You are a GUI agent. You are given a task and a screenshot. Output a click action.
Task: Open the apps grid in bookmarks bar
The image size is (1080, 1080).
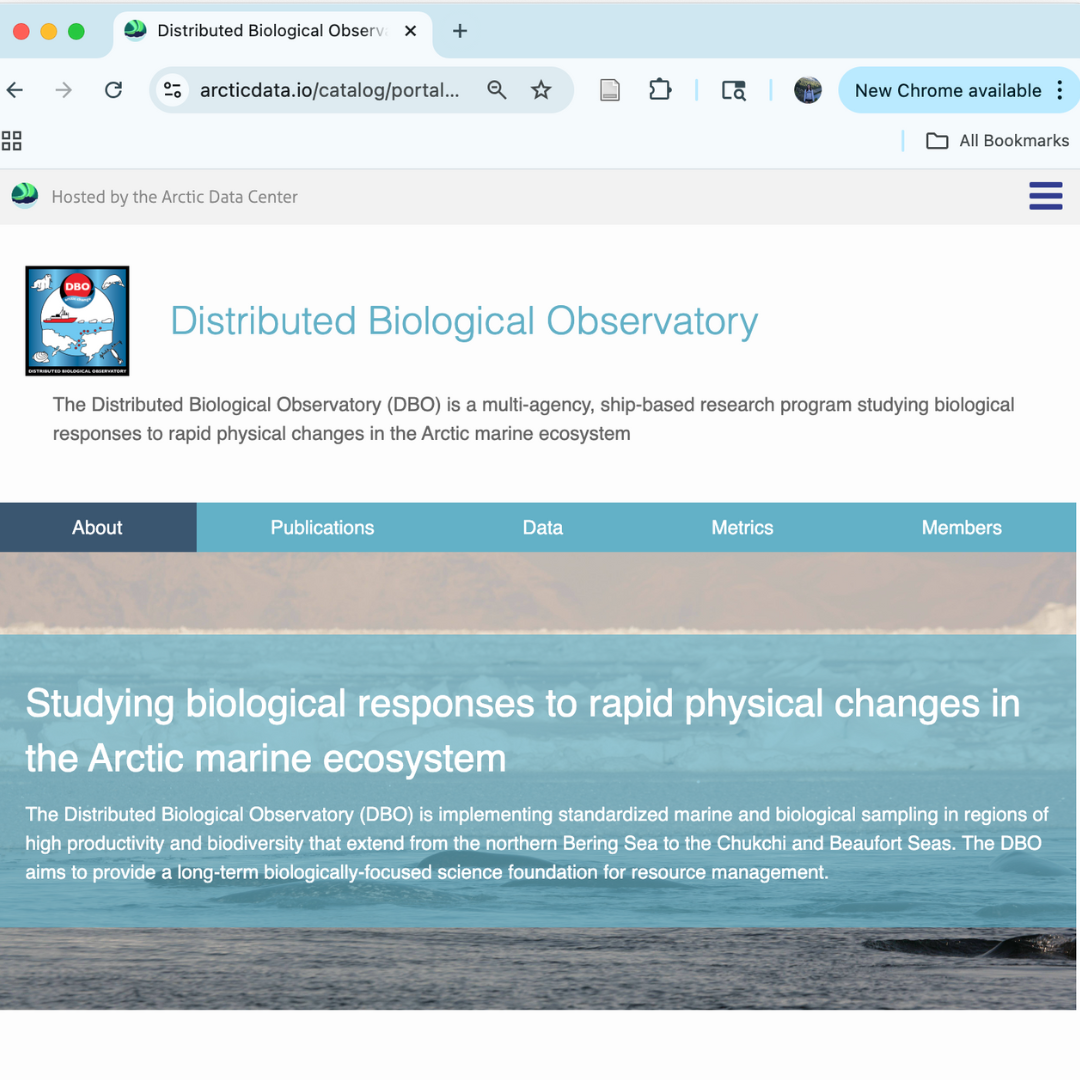coord(12,141)
